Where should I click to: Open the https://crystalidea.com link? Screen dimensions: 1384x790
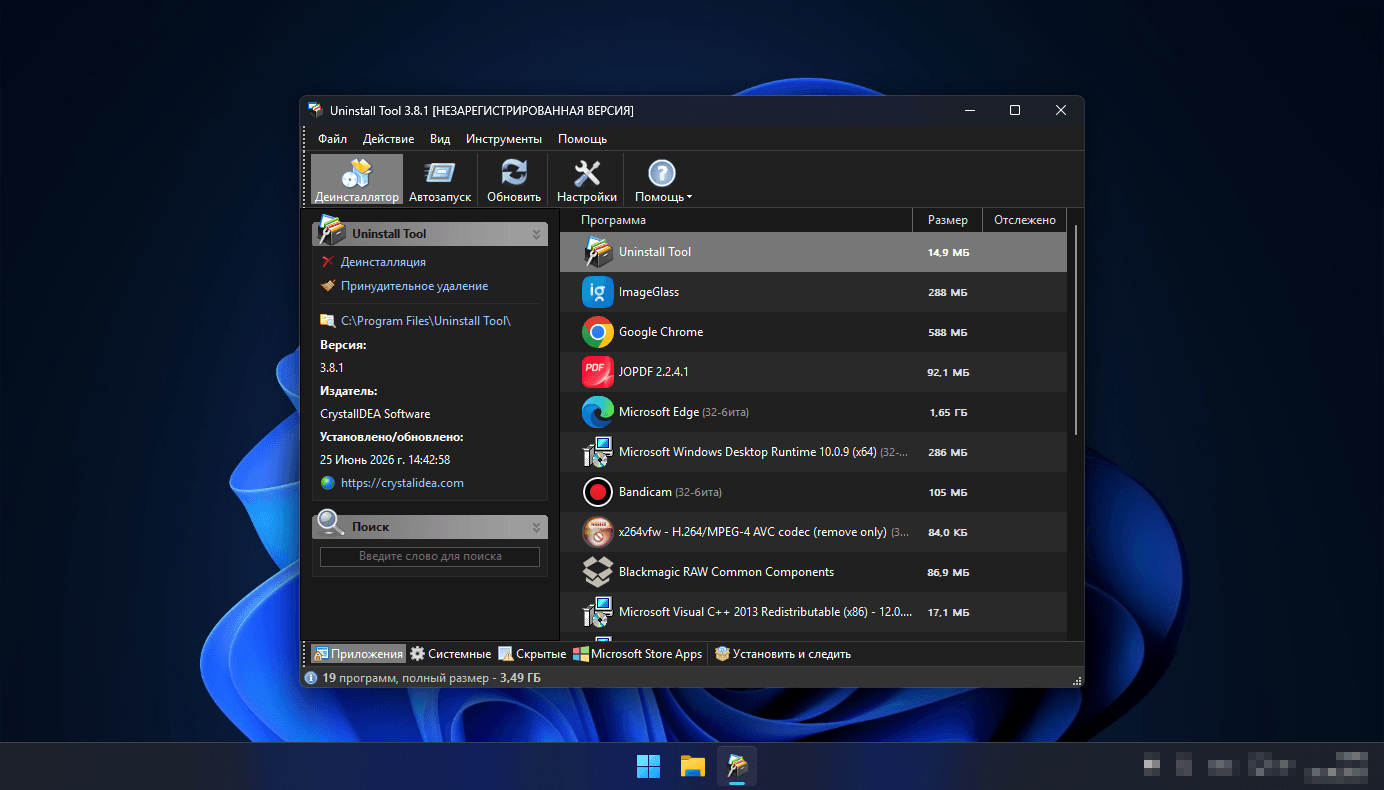[402, 483]
